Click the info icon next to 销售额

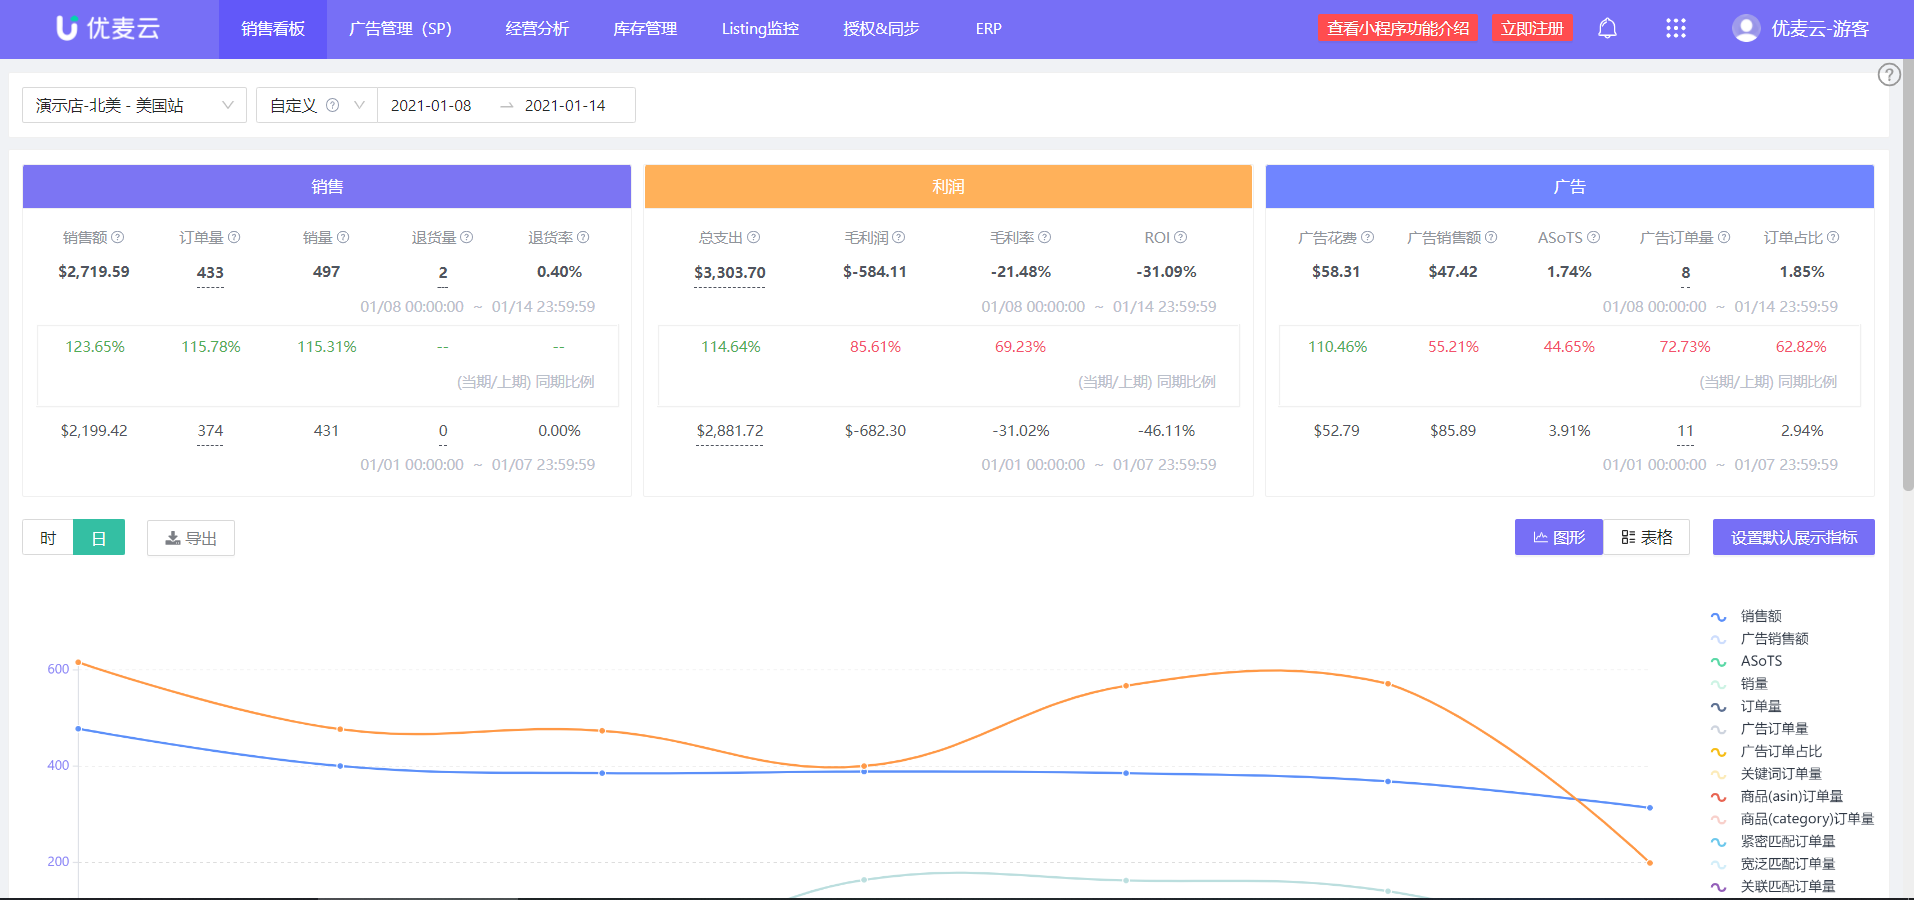(x=118, y=237)
